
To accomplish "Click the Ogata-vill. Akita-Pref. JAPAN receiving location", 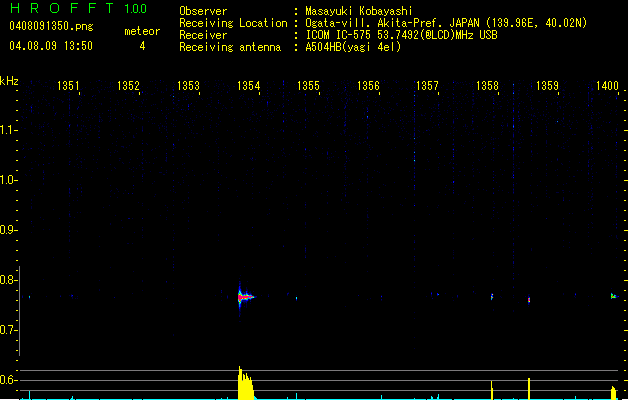I will (x=446, y=23).
